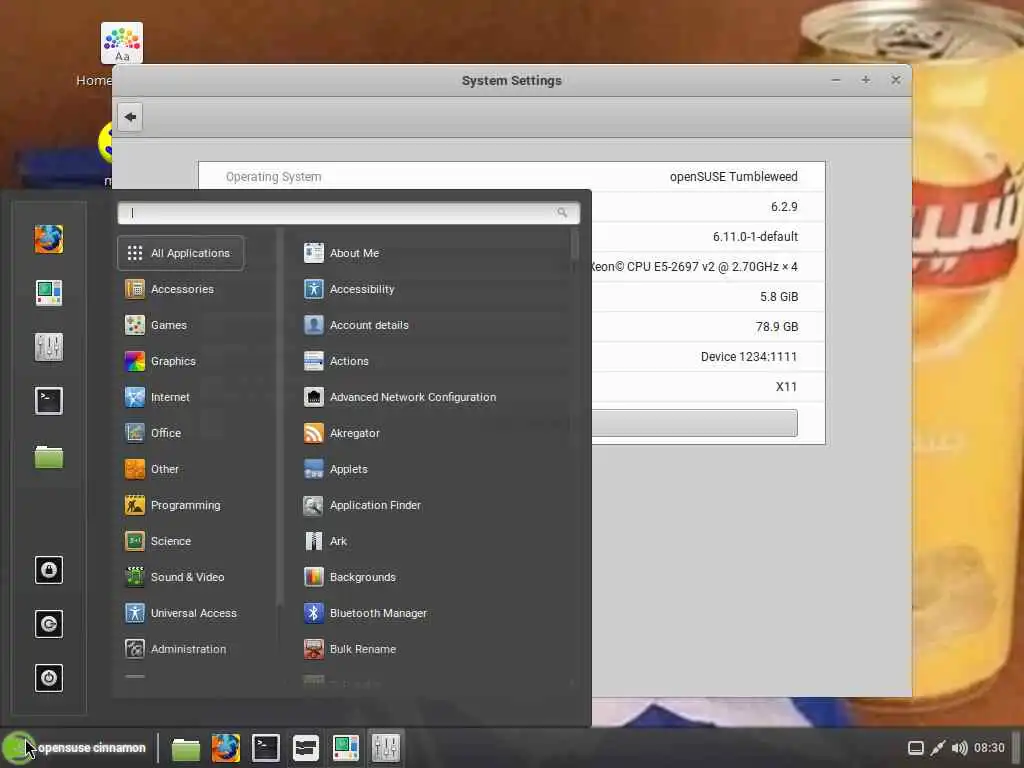Open the Files launcher in the panel

(x=185, y=748)
